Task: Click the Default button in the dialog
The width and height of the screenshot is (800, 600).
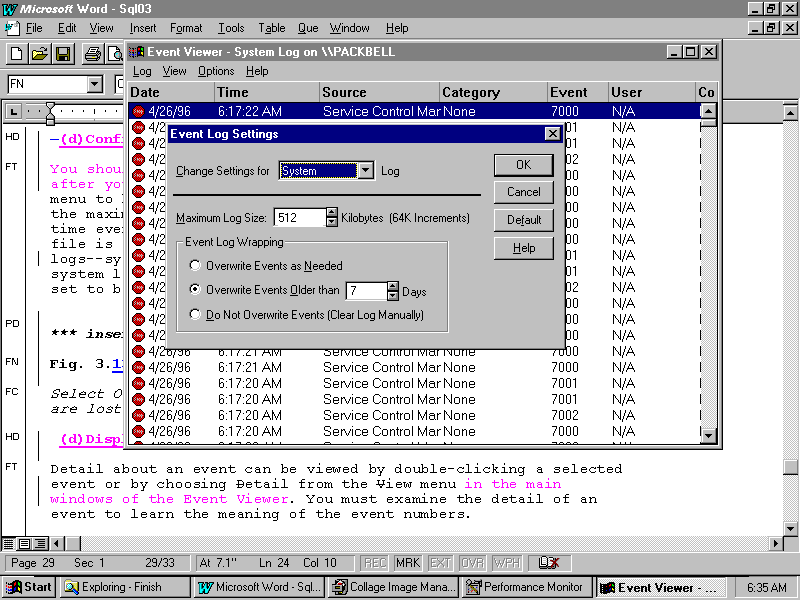Action: (x=523, y=220)
